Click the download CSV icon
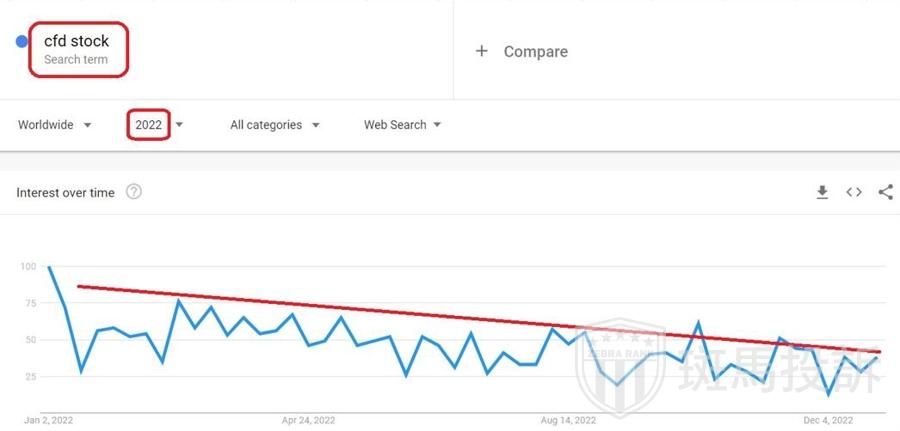This screenshot has height=431, width=900. 822,192
